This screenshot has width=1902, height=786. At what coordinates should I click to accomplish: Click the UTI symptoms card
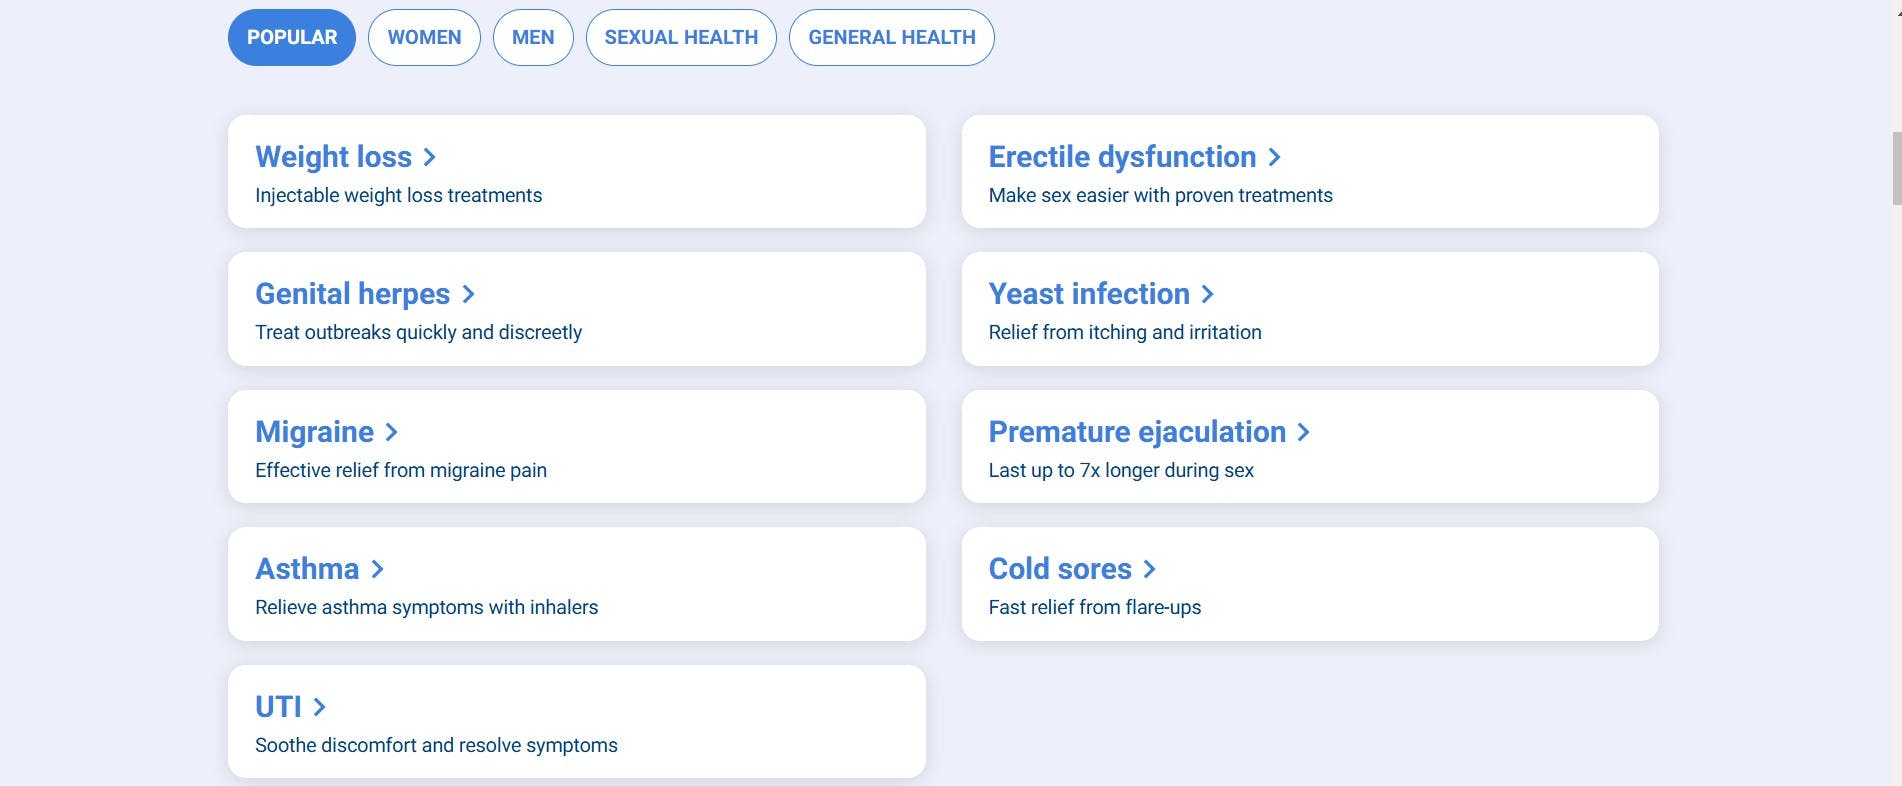577,721
